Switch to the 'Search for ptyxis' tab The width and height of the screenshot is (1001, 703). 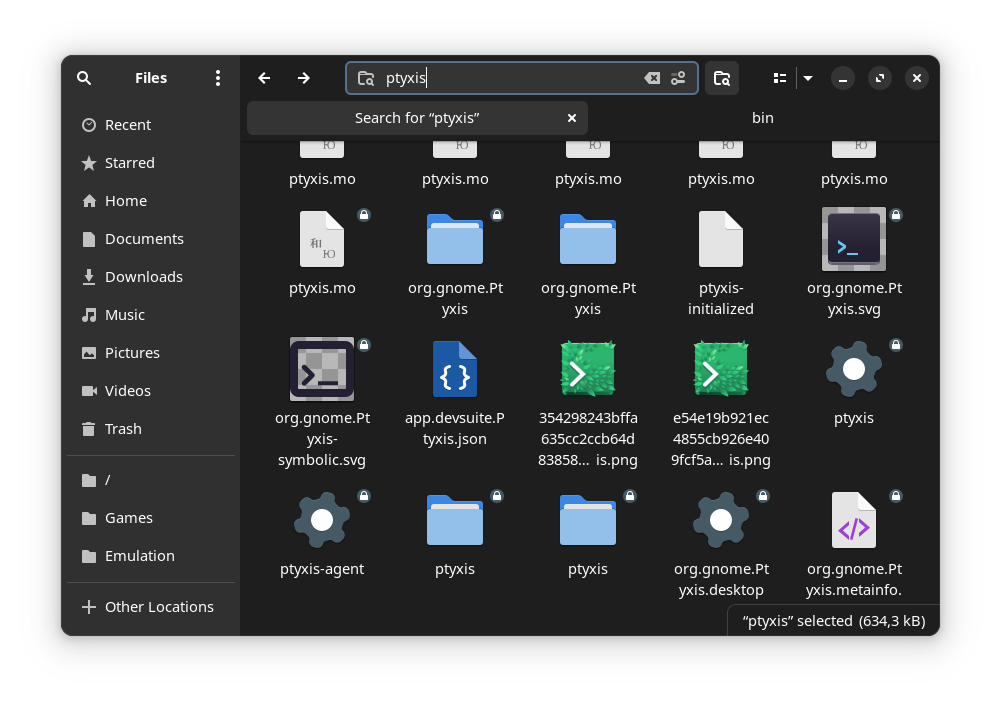tap(417, 118)
